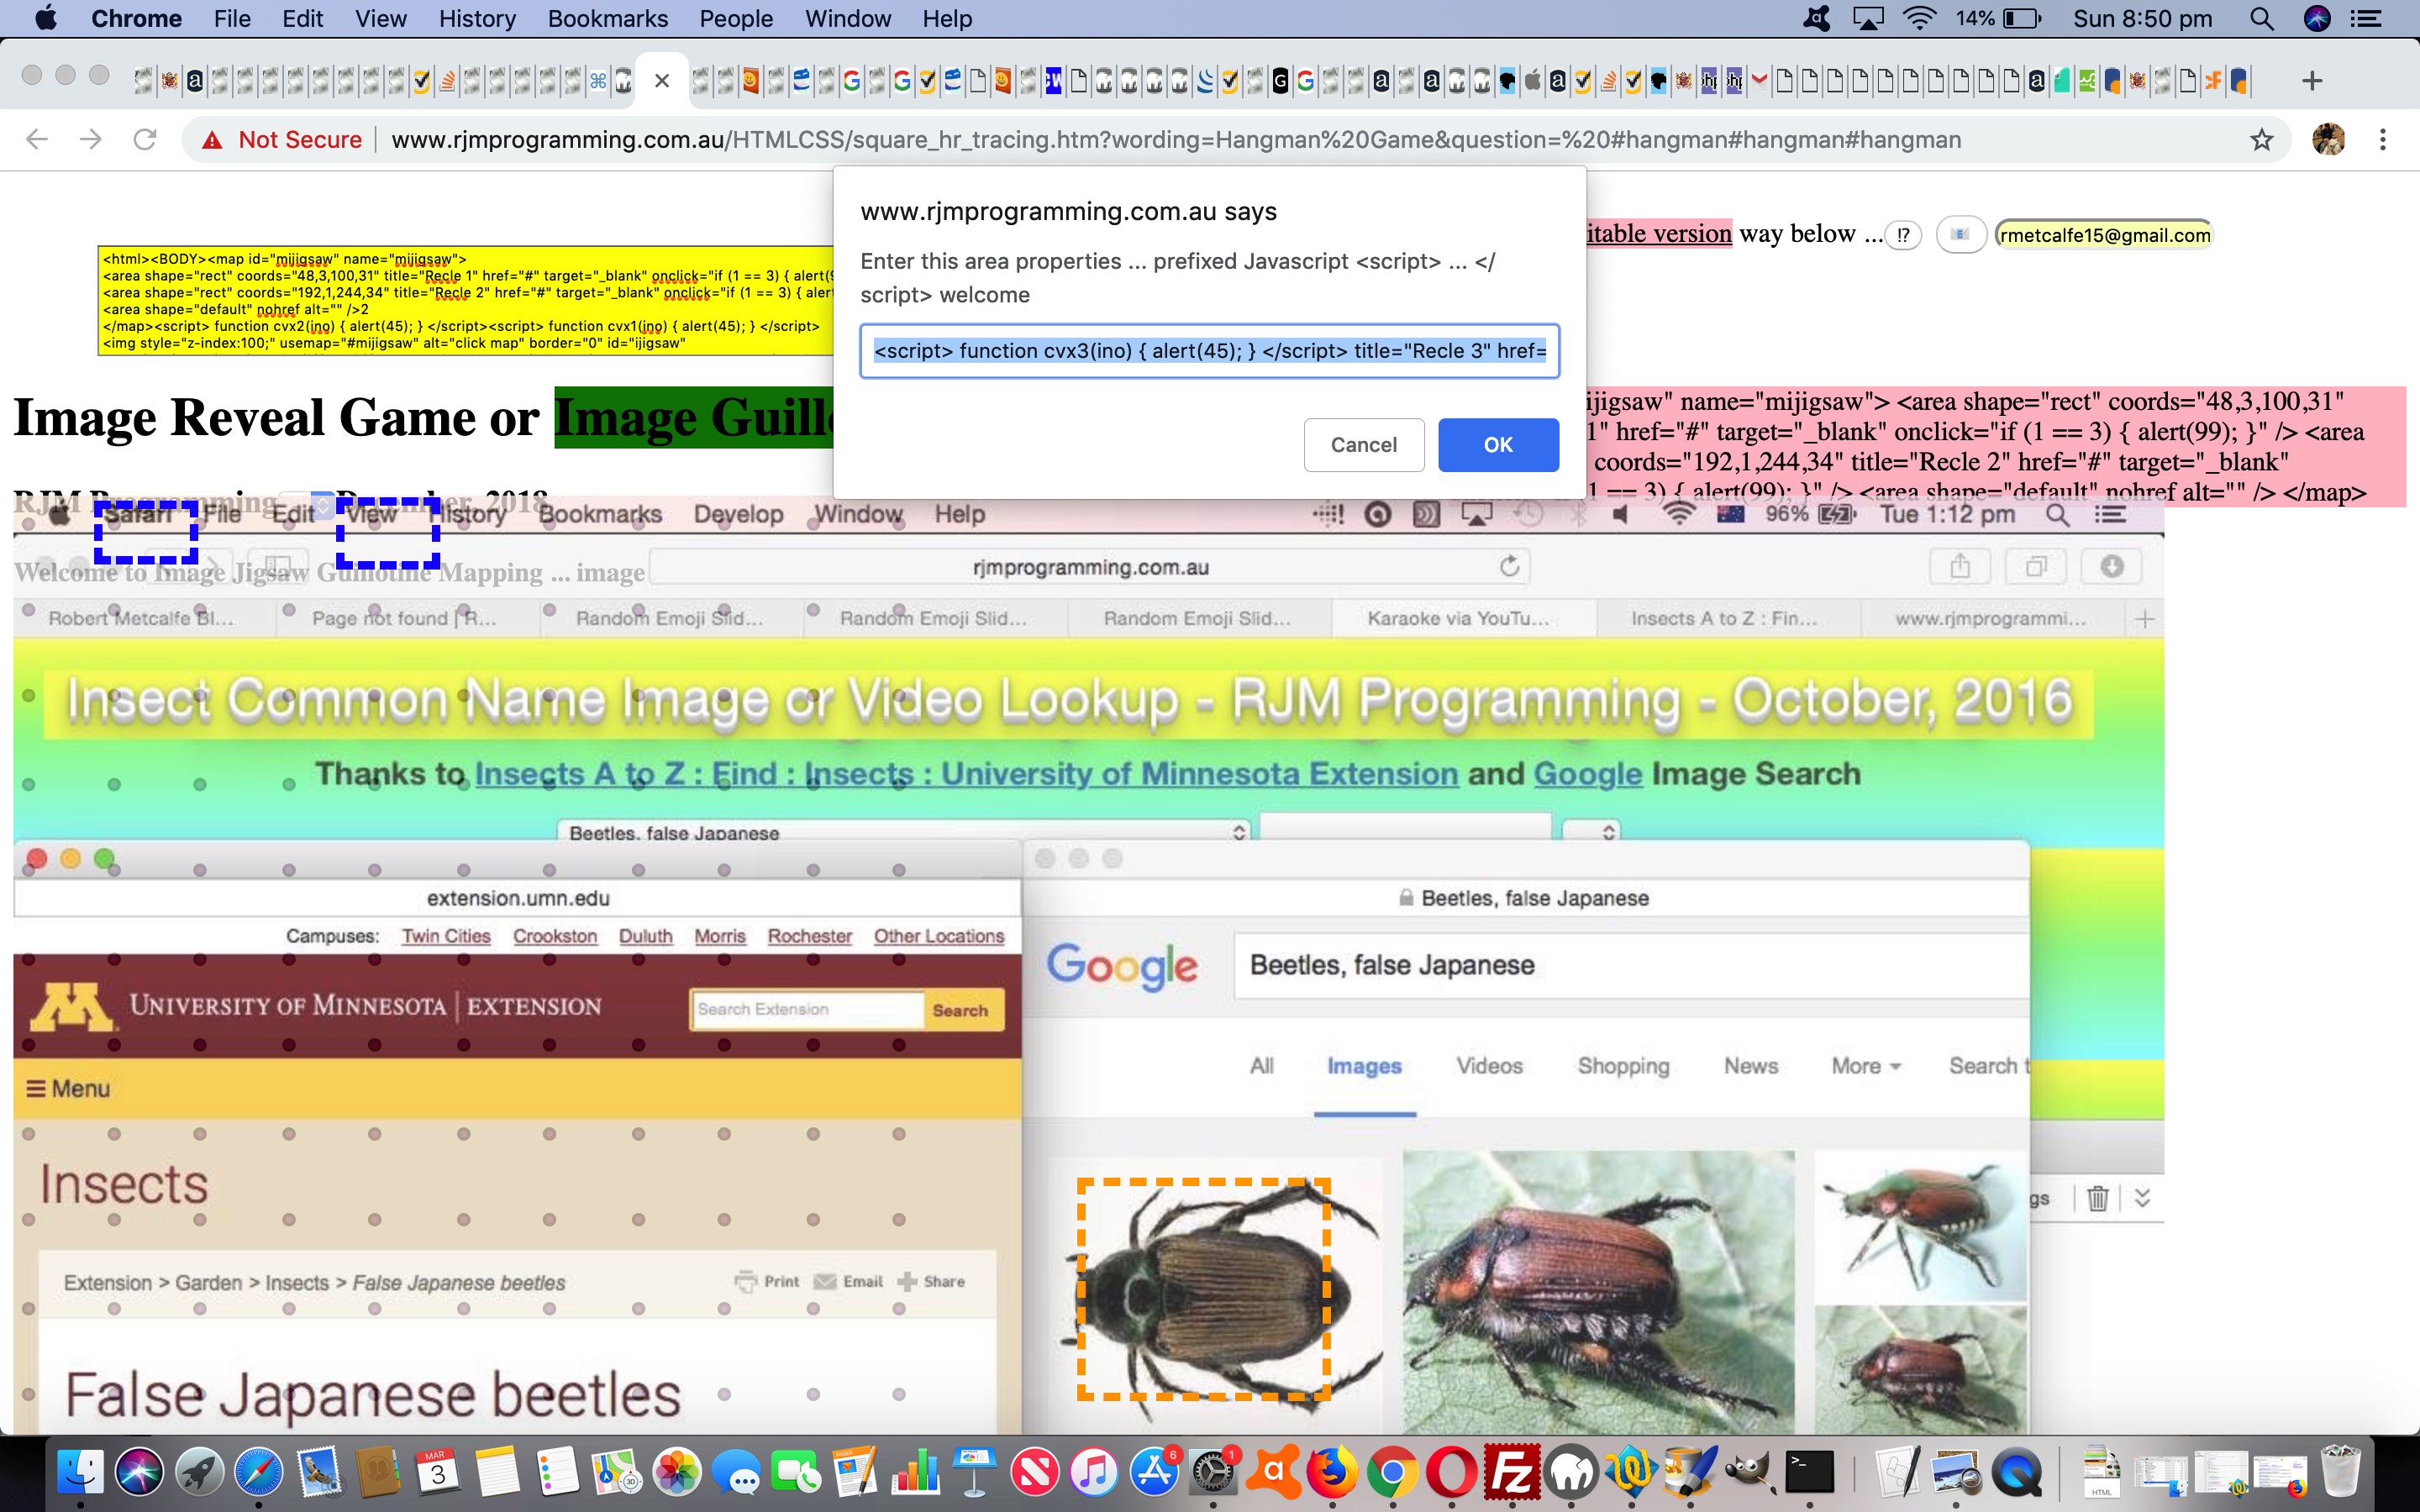Click Cancel button in the dialog
The height and width of the screenshot is (1512, 2420).
click(1362, 444)
